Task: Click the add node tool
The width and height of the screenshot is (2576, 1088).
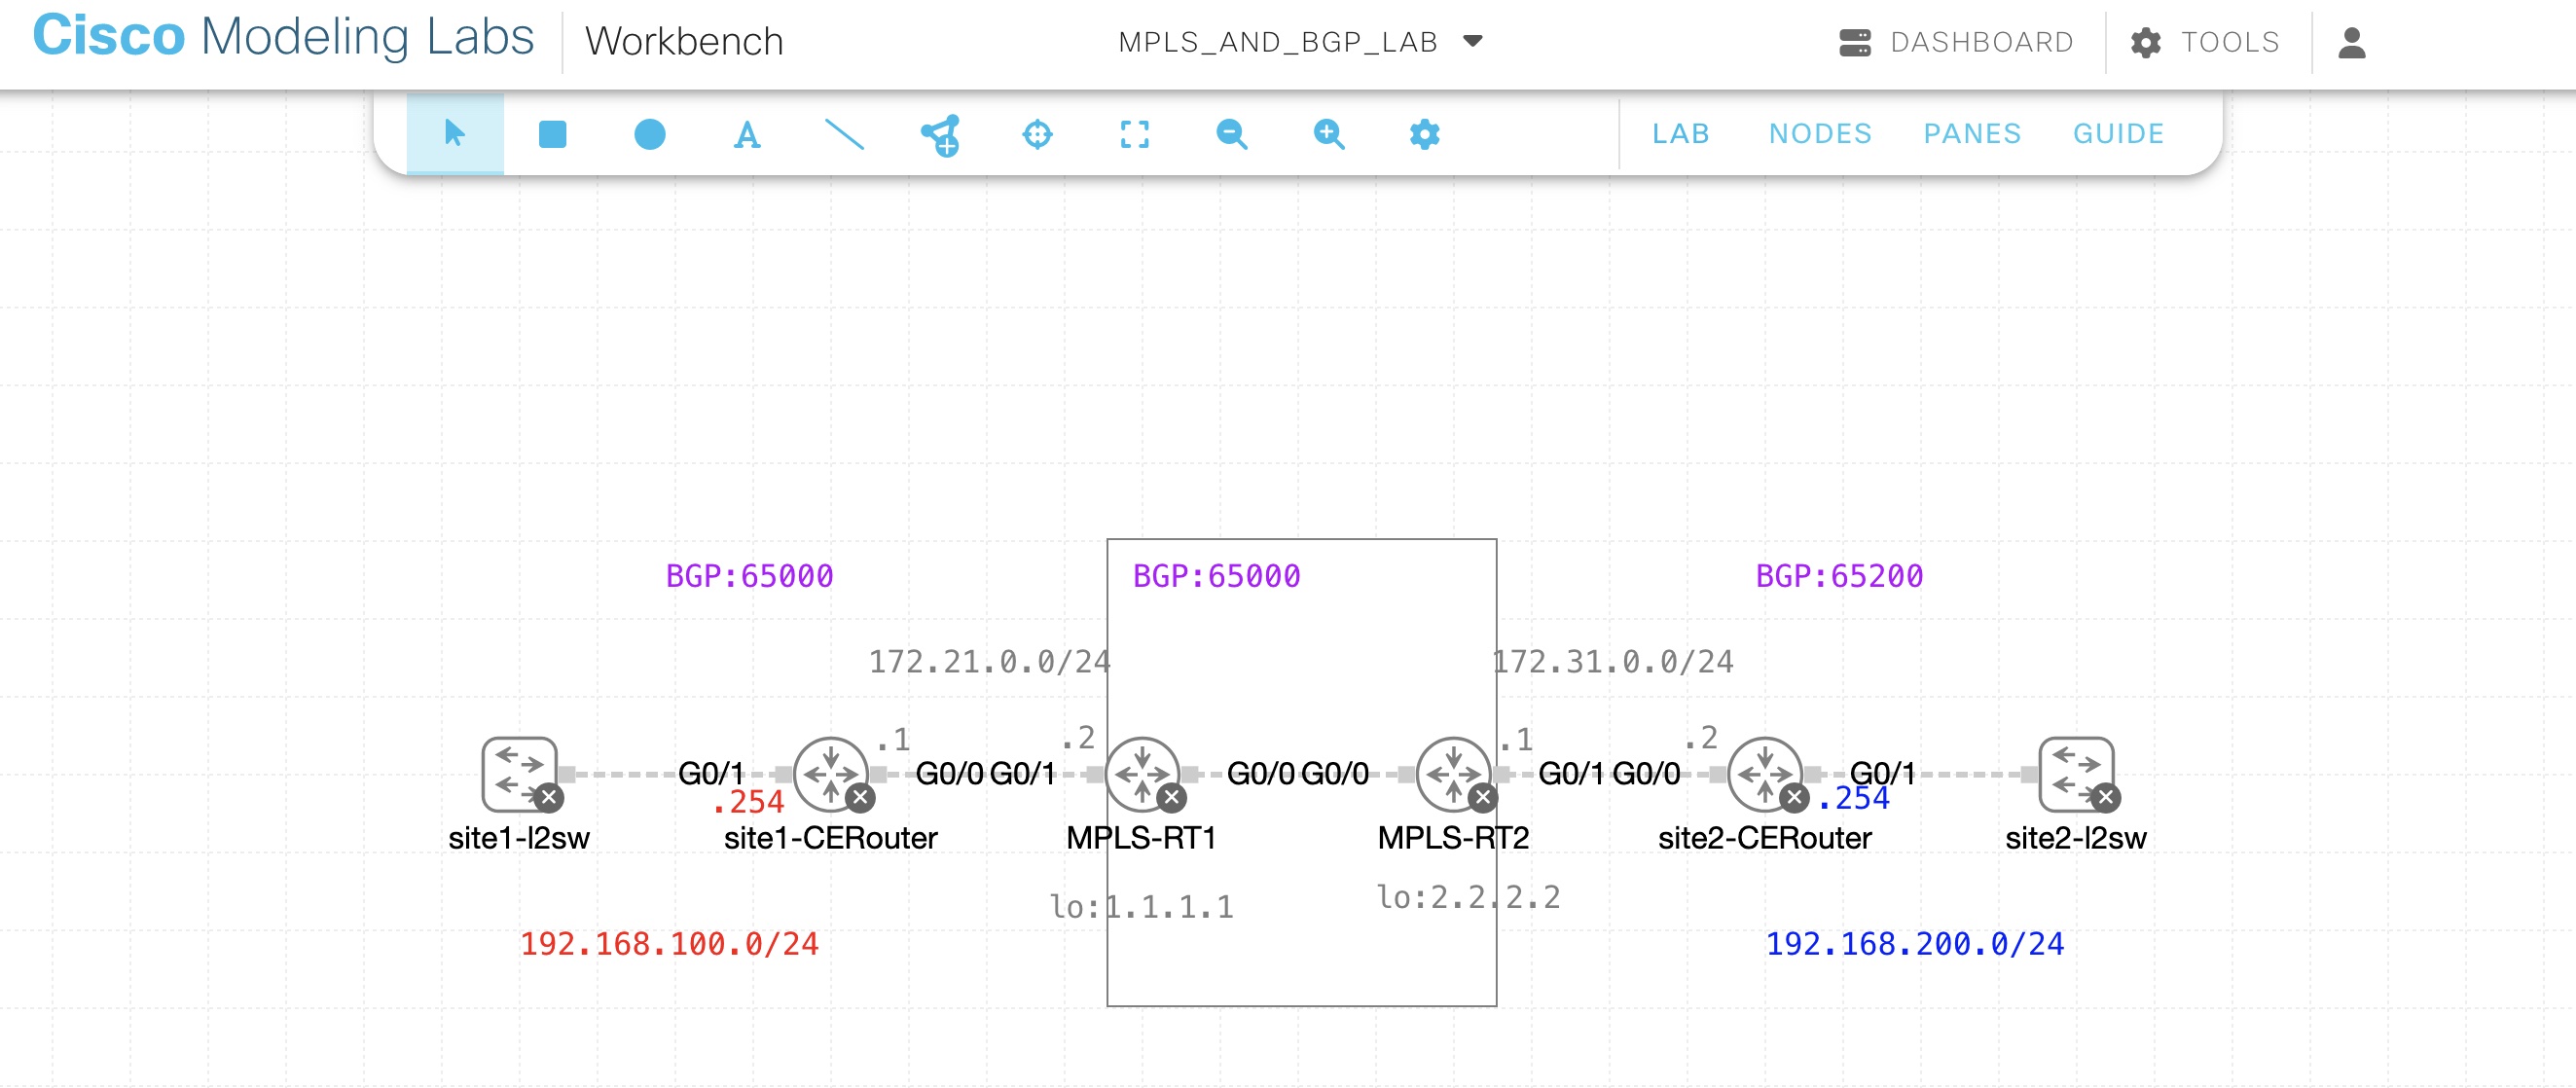Action: (x=941, y=134)
